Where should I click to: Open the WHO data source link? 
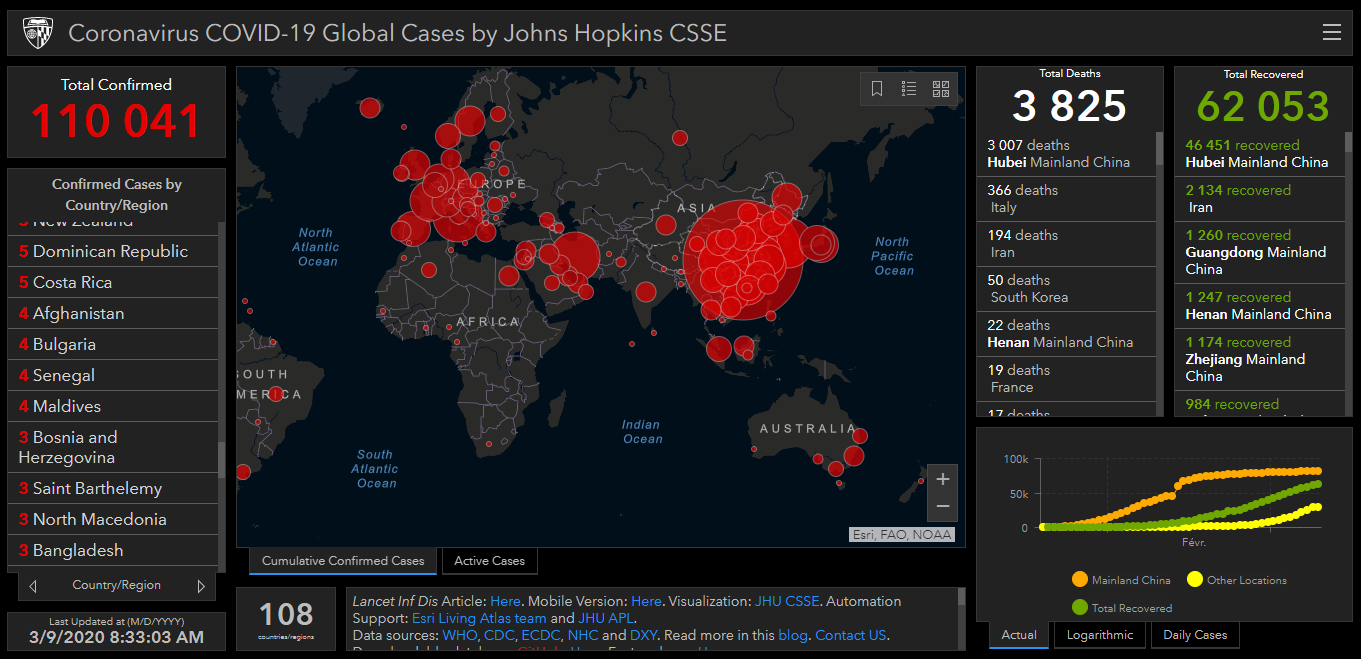[459, 635]
